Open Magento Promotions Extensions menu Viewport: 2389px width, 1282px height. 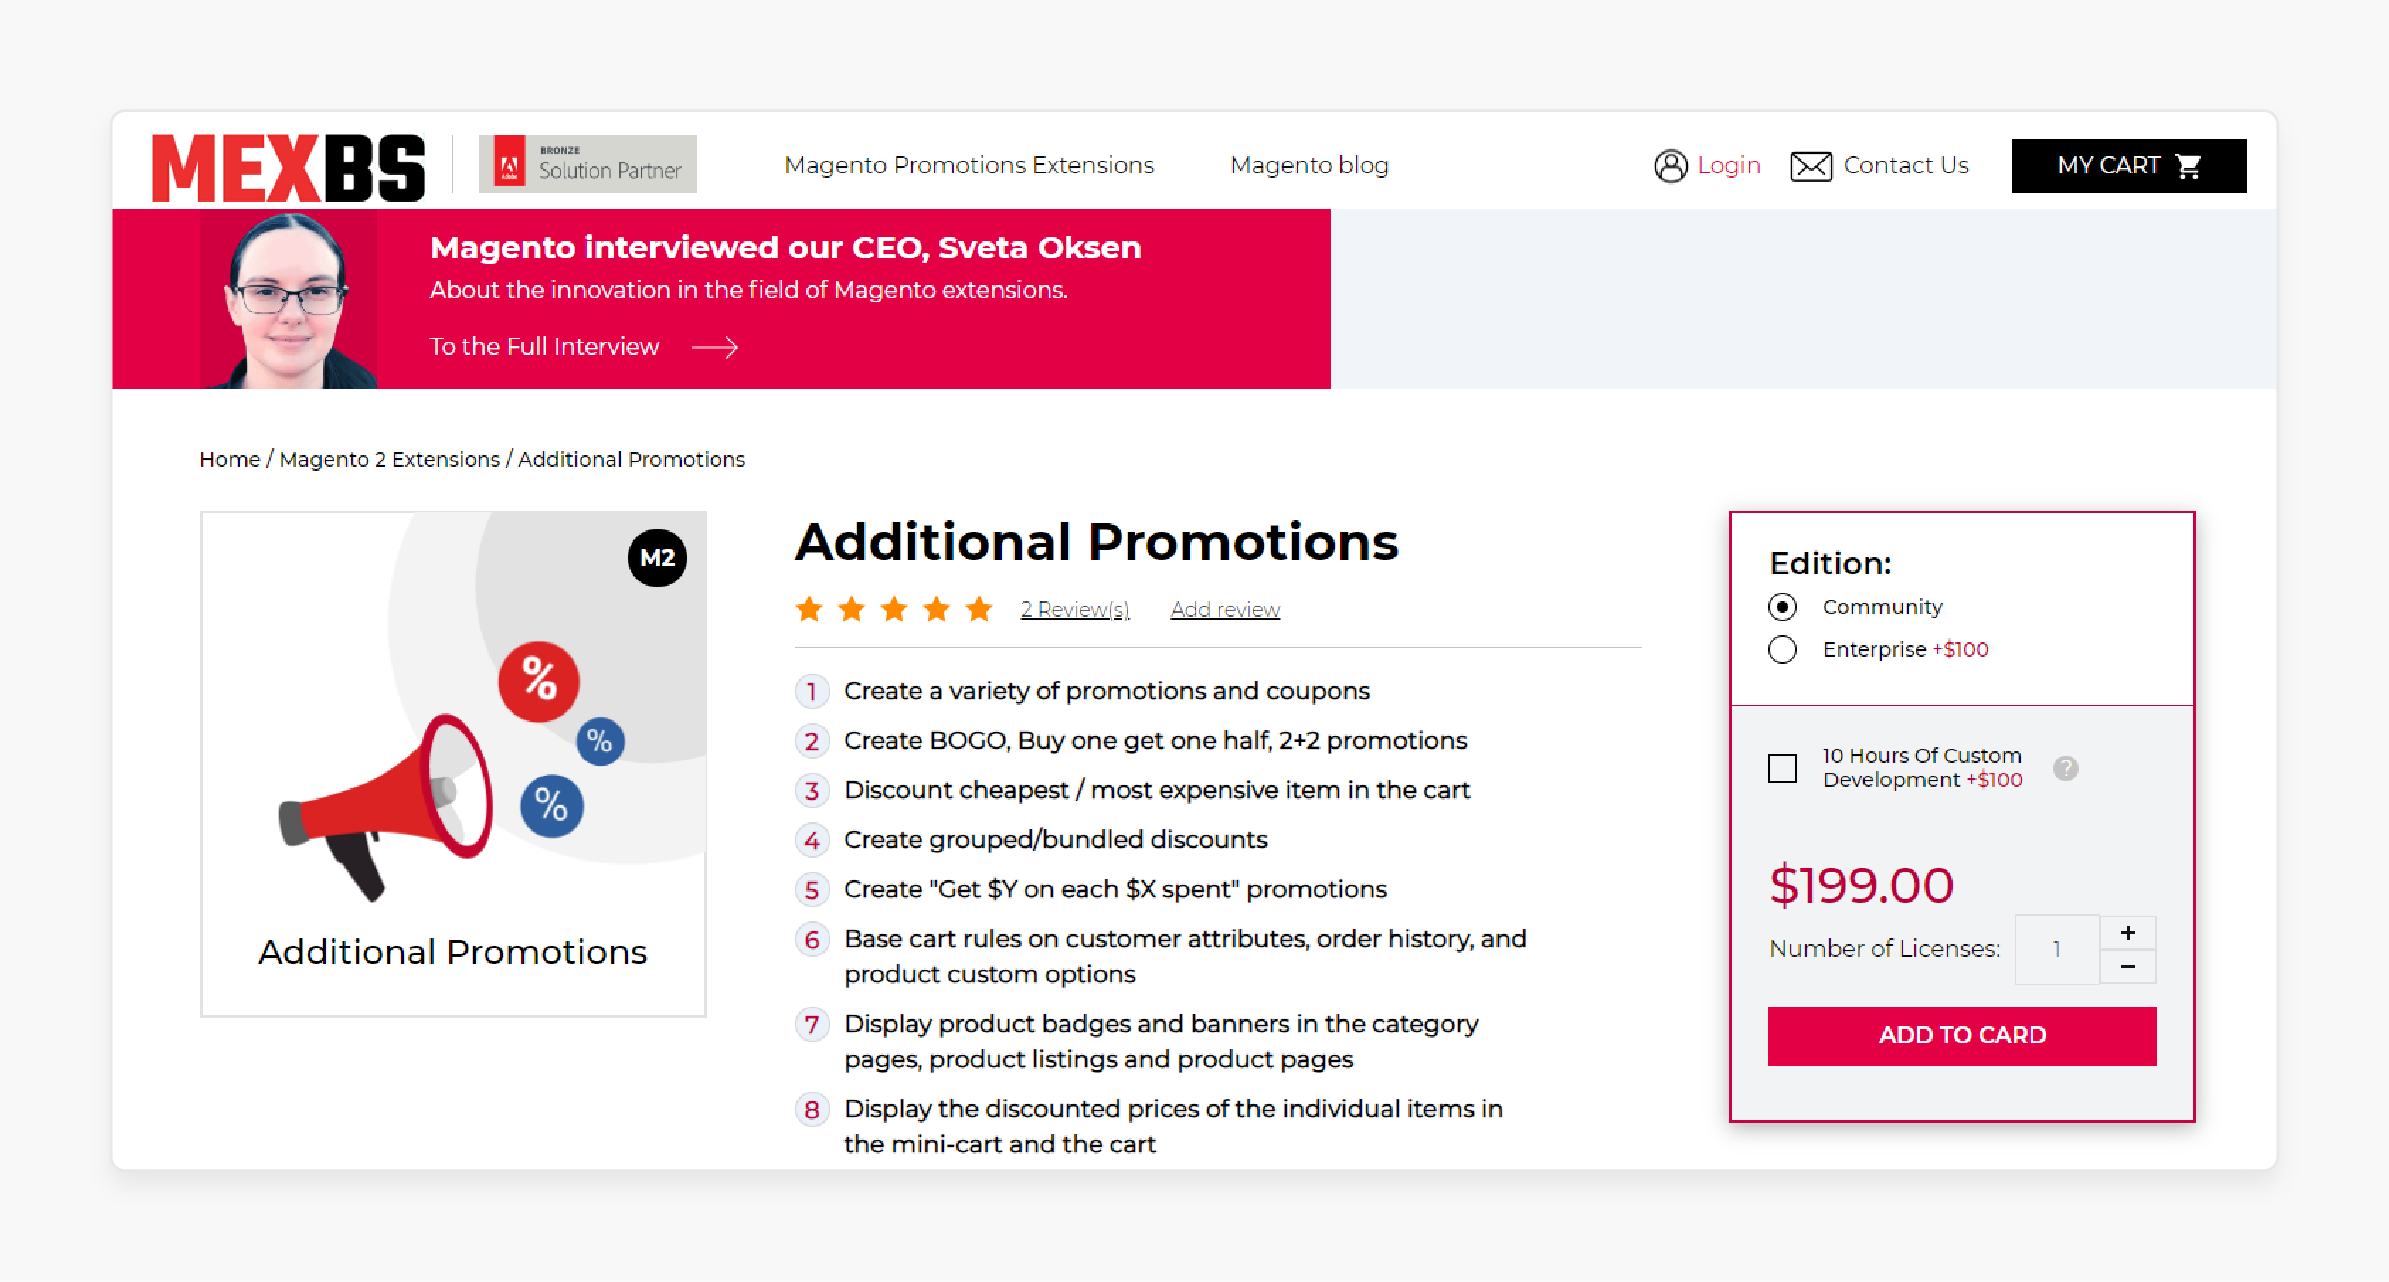coord(969,165)
